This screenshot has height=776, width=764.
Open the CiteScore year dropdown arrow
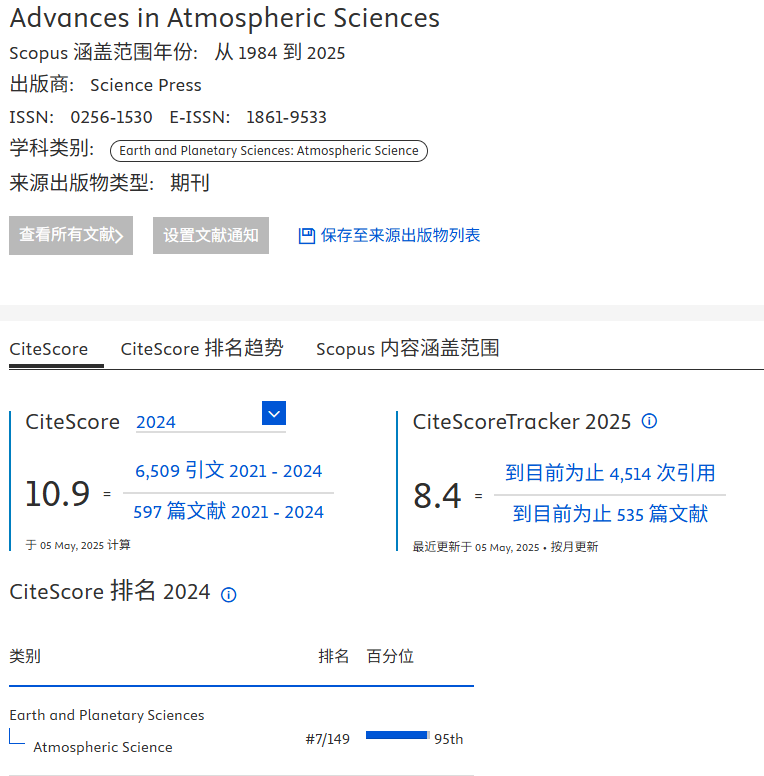pos(274,413)
